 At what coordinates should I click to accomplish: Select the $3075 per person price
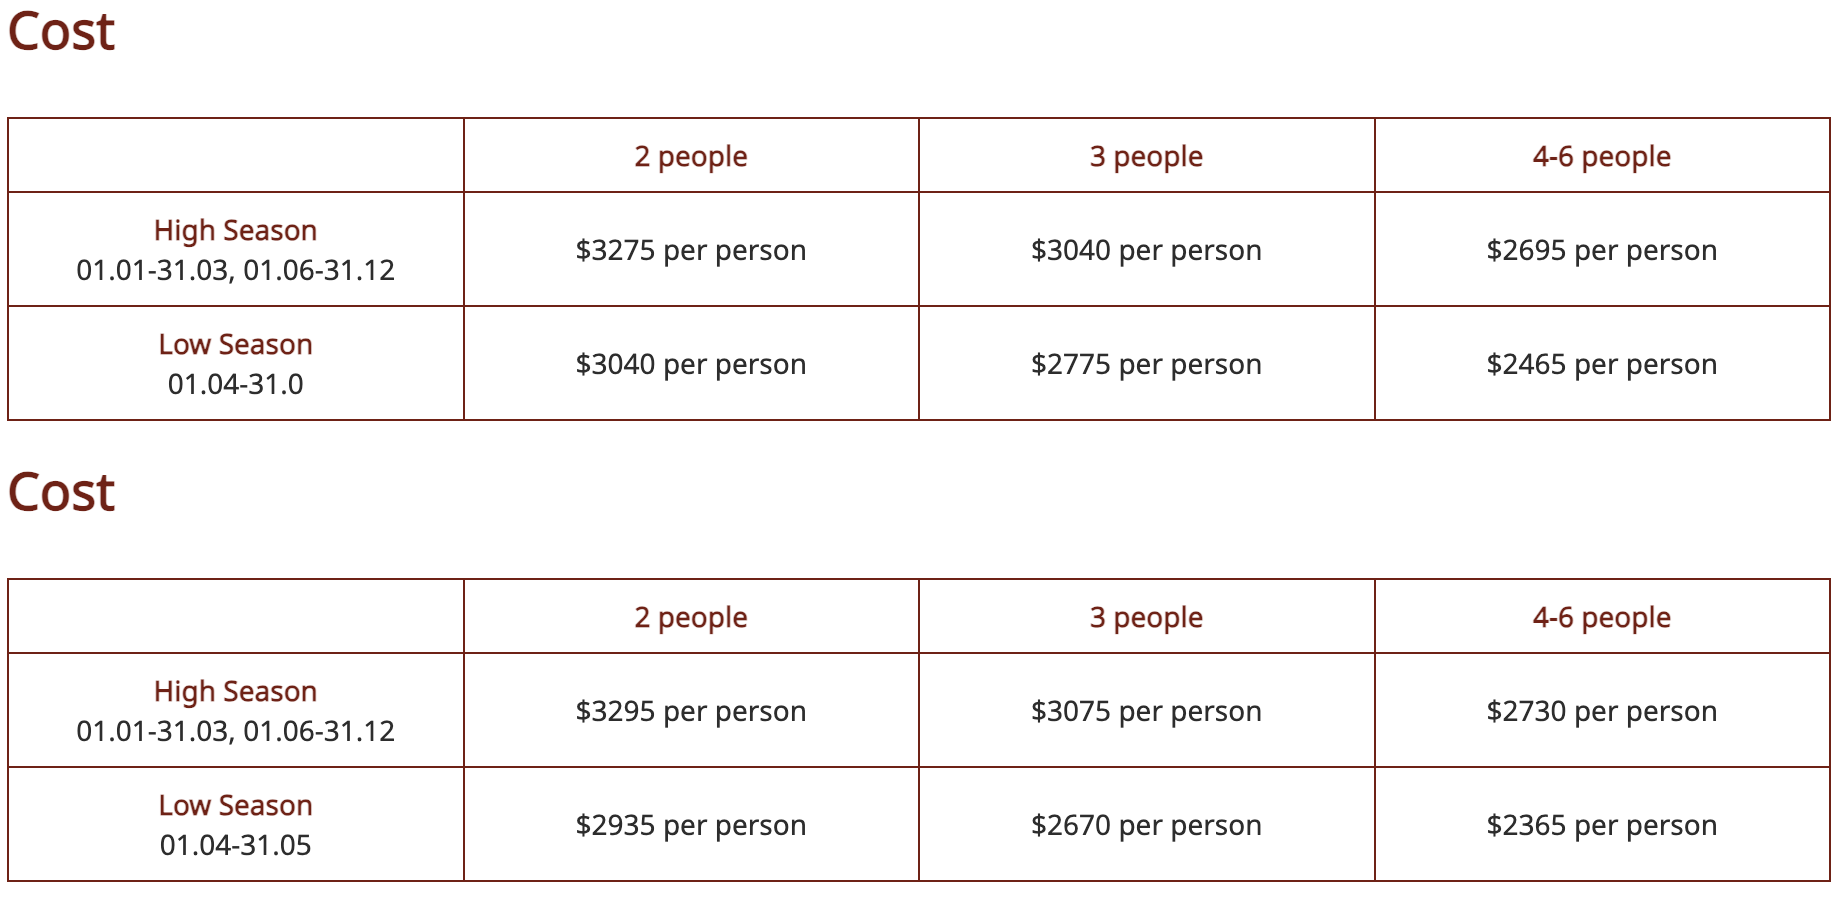point(1146,711)
